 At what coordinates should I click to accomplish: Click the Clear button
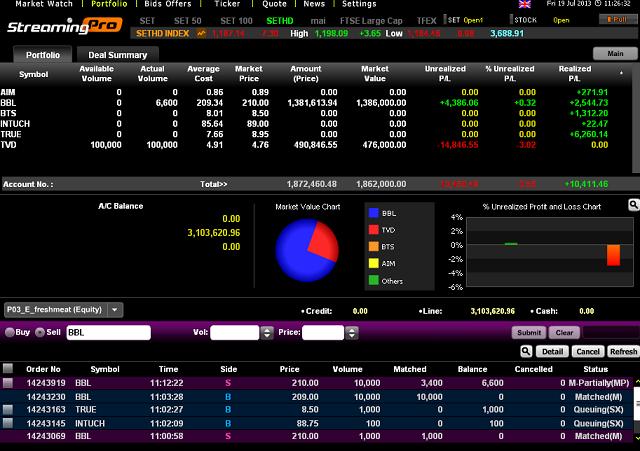point(564,333)
